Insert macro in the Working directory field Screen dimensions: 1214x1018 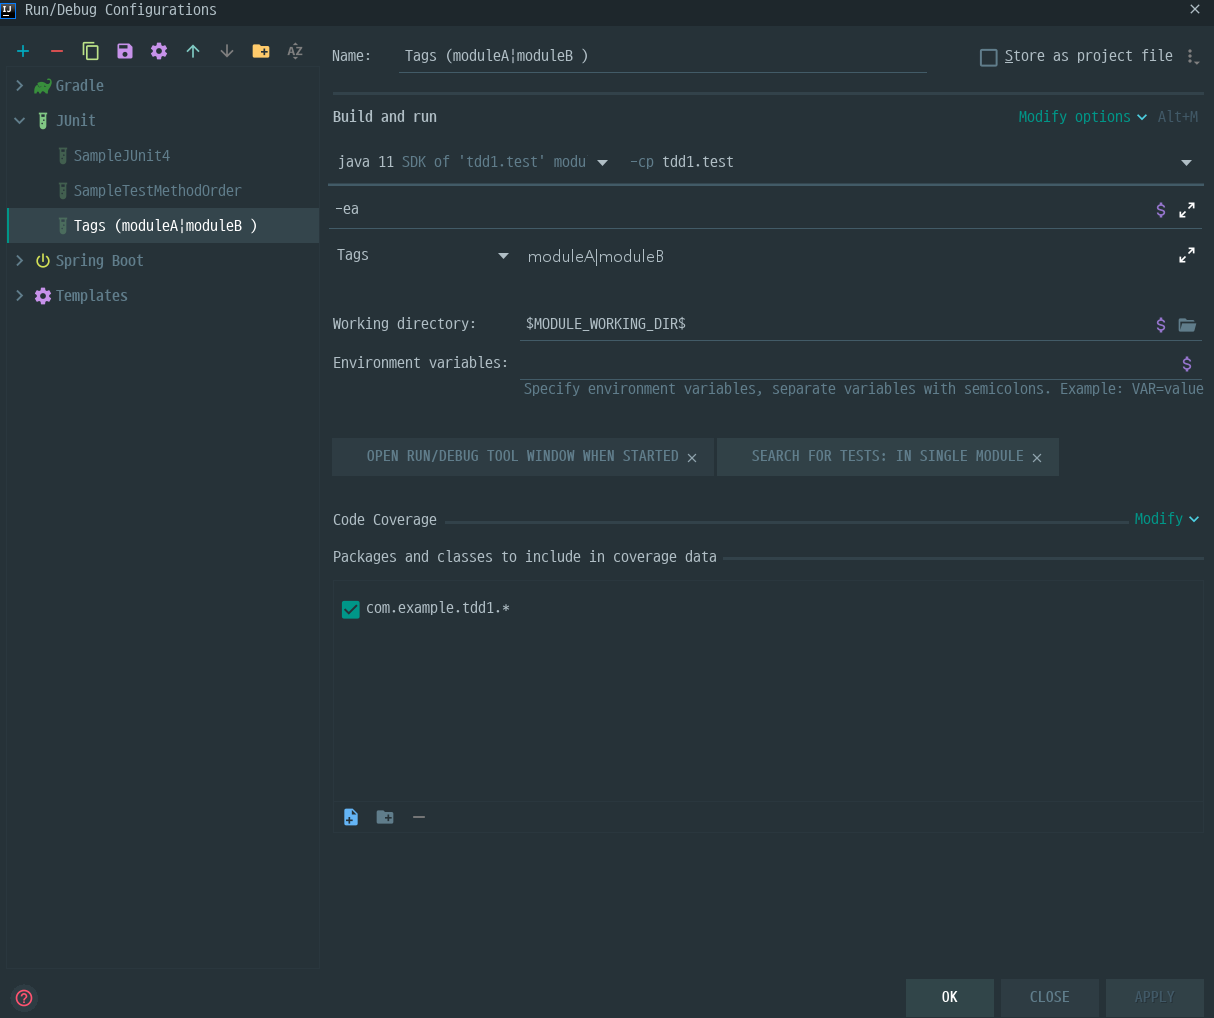pos(1161,325)
